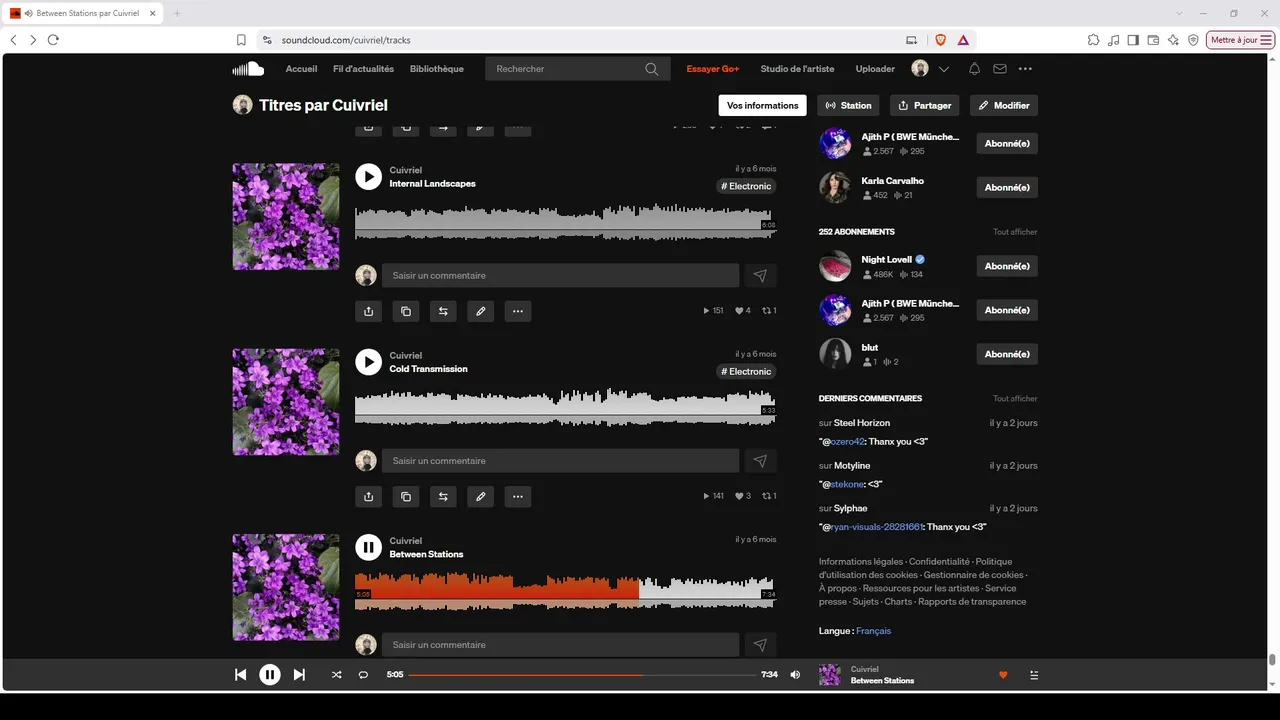Open the browser extensions puzzle icon
This screenshot has width=1280, height=720.
click(x=1093, y=40)
